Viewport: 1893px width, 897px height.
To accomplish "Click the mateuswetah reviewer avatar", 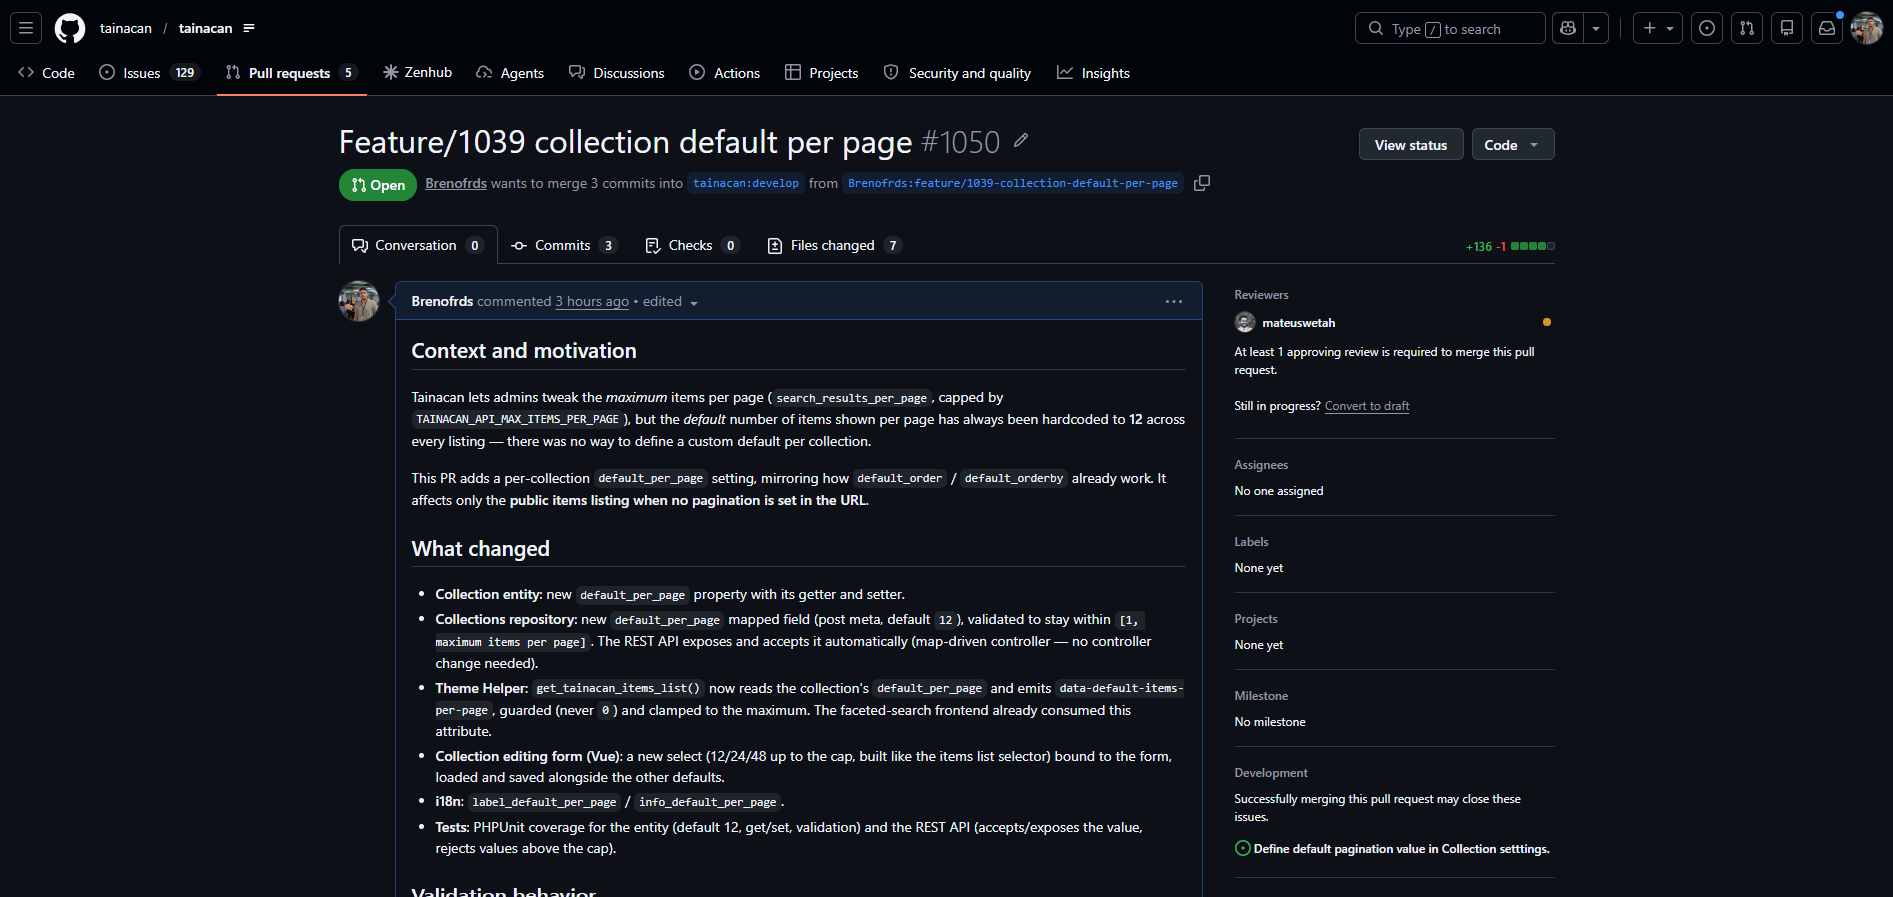I will (x=1245, y=322).
